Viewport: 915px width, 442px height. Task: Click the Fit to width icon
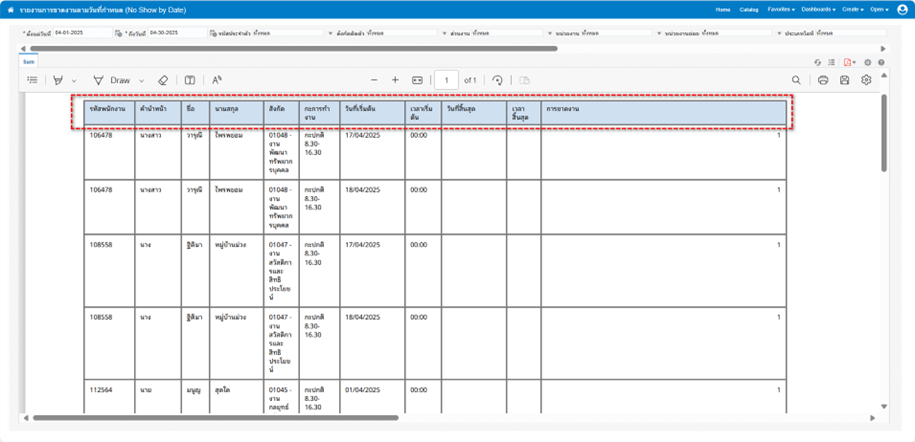click(418, 80)
